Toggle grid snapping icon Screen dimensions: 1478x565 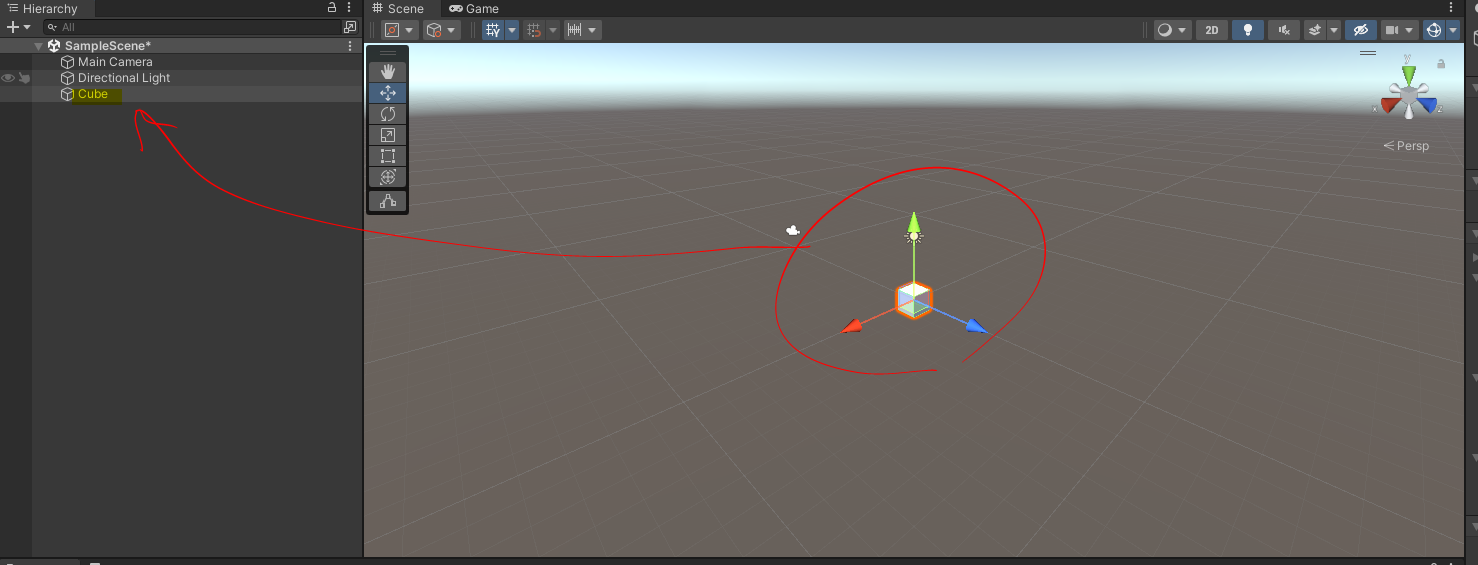535,30
